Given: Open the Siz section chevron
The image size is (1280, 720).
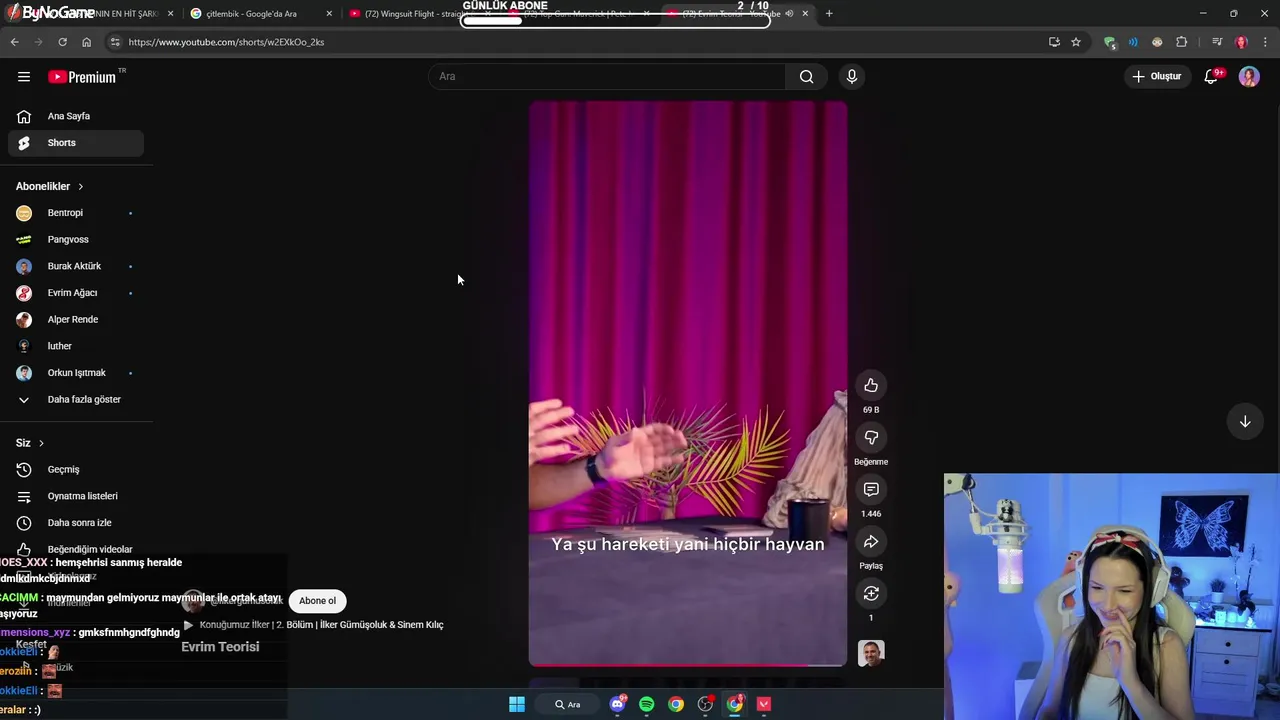Looking at the screenshot, I should tap(41, 443).
